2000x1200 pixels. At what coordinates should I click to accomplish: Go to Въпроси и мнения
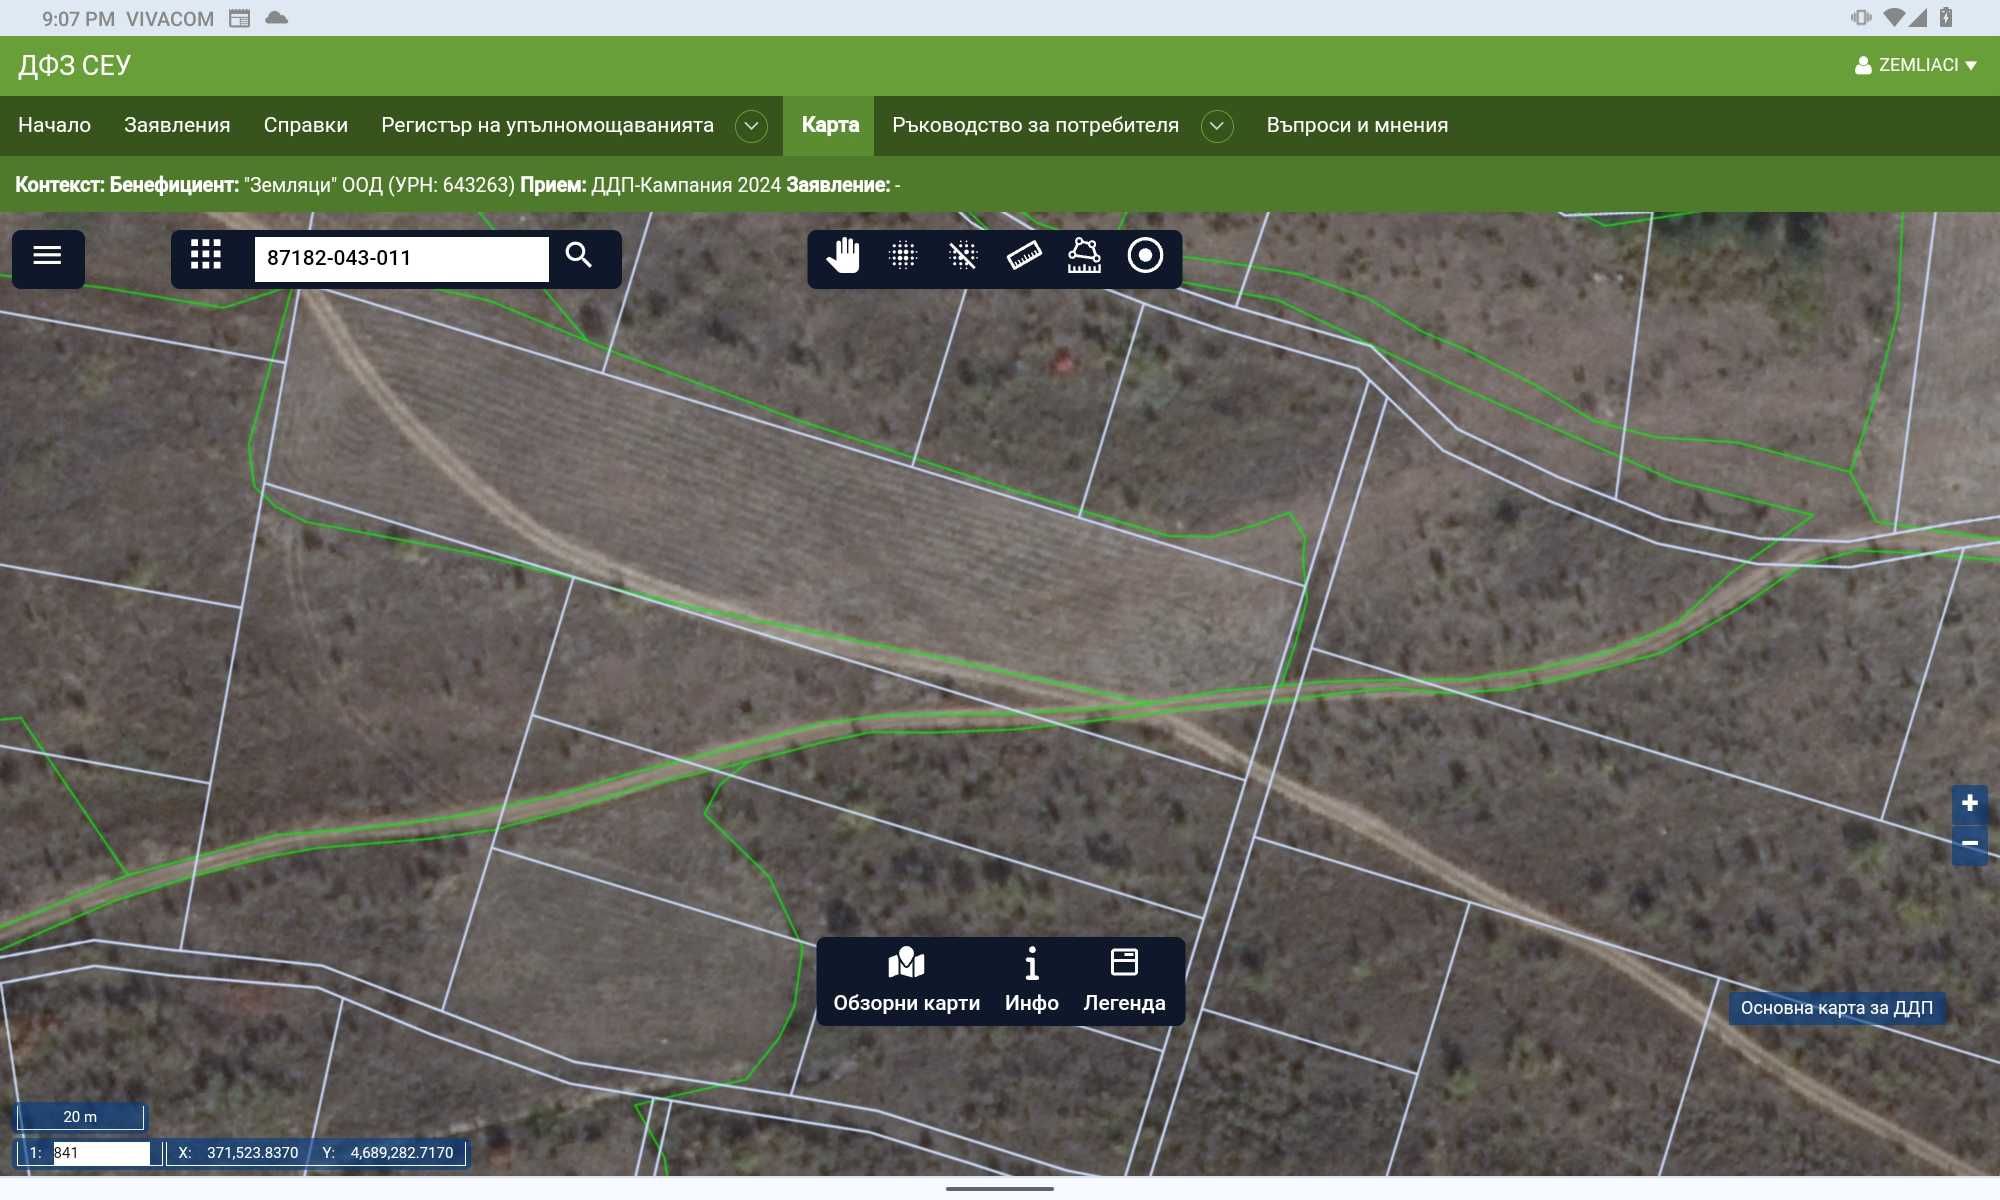tap(1357, 125)
